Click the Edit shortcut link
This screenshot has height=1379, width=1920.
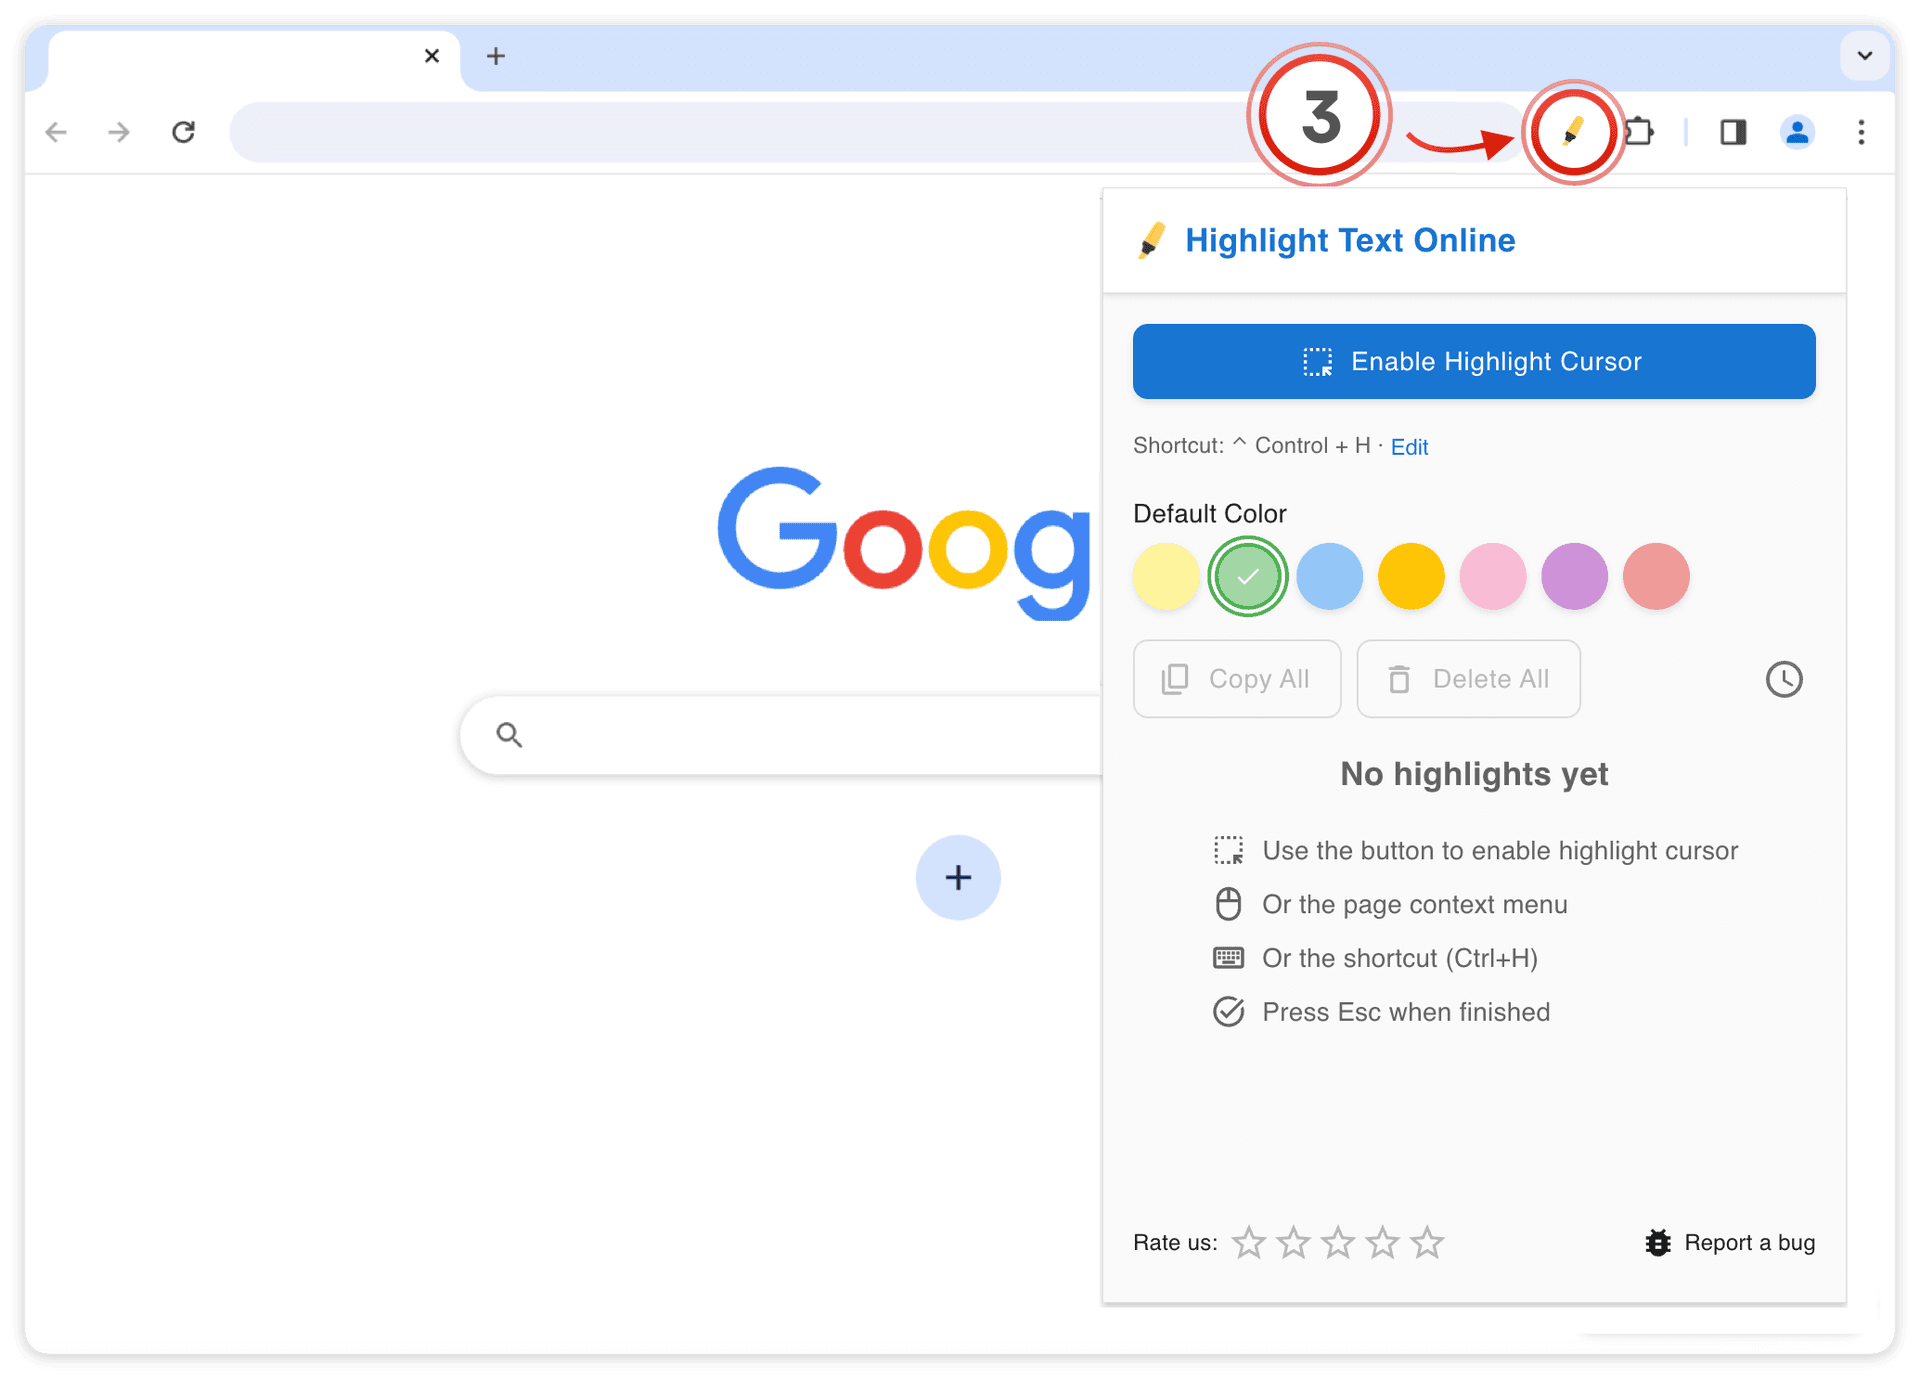pyautogui.click(x=1409, y=447)
